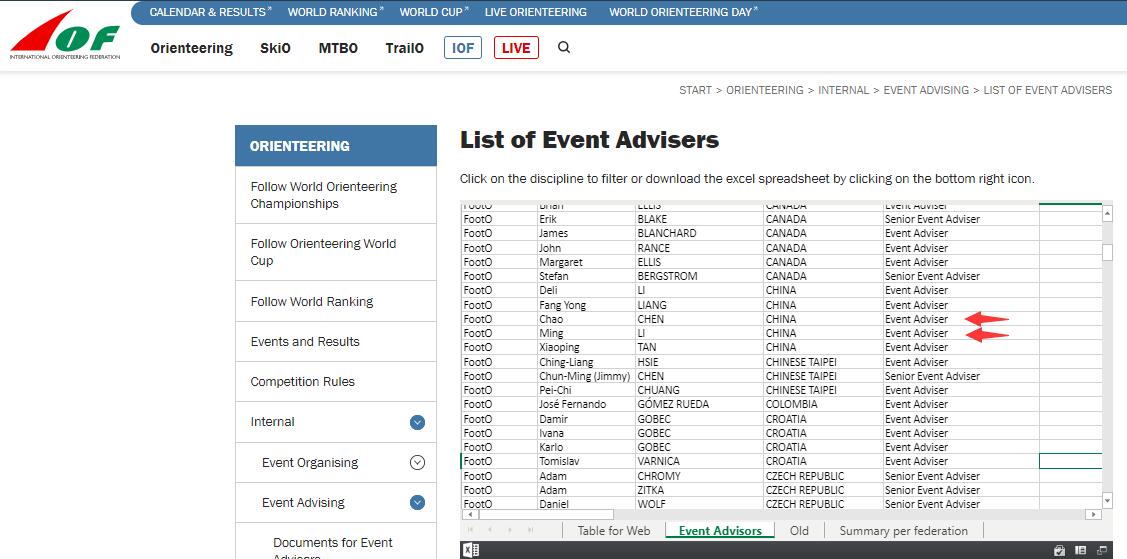1127x559 pixels.
Task: Click the spreadsheet's vertical scrollbar thumb
Action: click(x=1107, y=252)
